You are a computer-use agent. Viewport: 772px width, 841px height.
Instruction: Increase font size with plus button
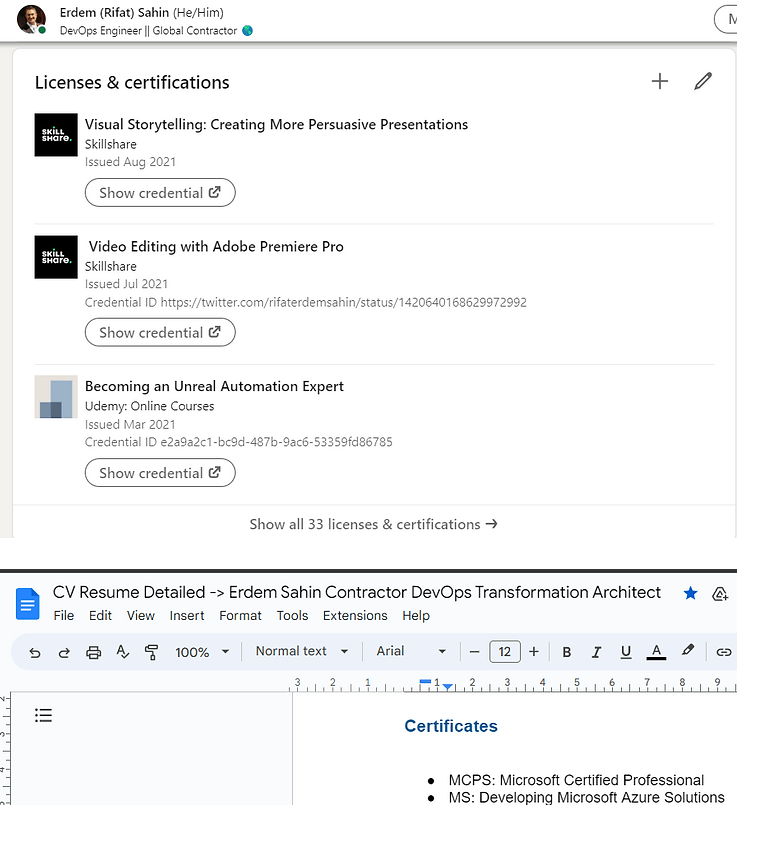(534, 652)
